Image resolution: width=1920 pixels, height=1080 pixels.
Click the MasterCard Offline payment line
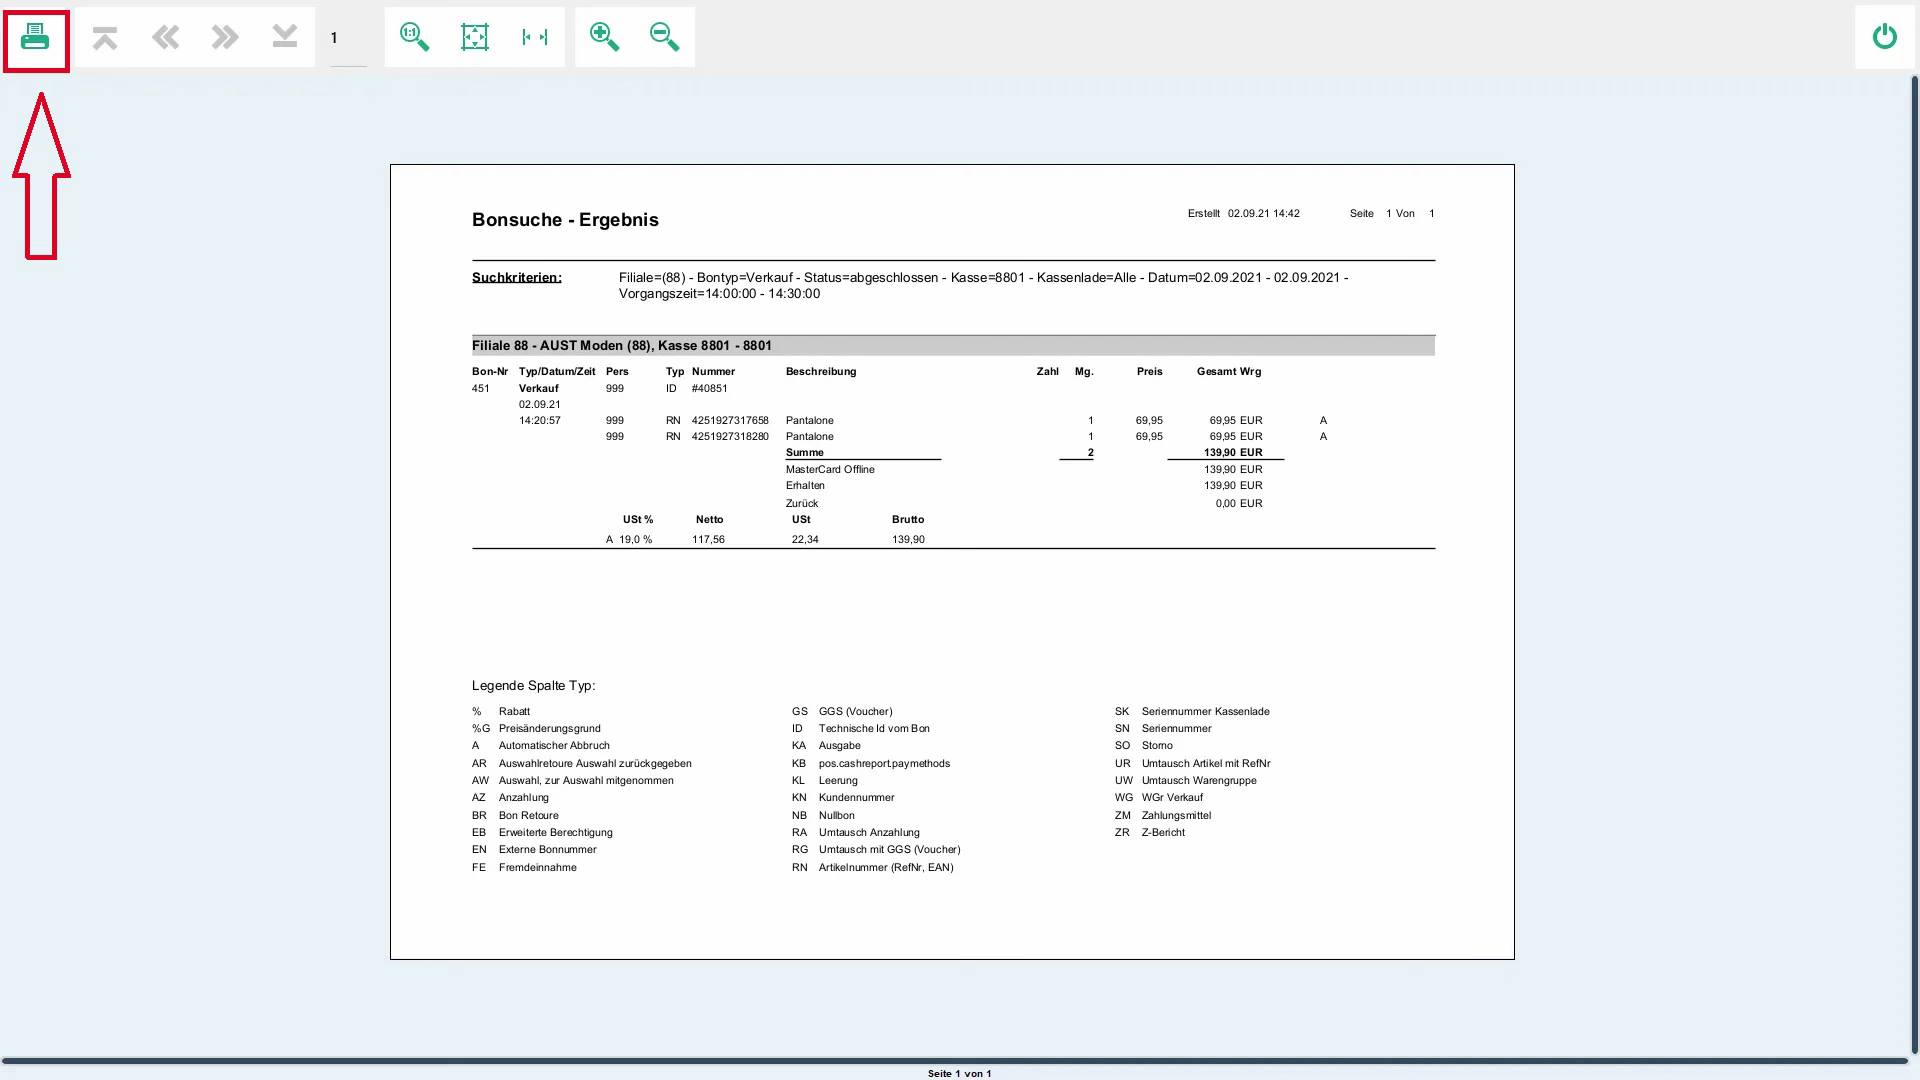coord(830,469)
